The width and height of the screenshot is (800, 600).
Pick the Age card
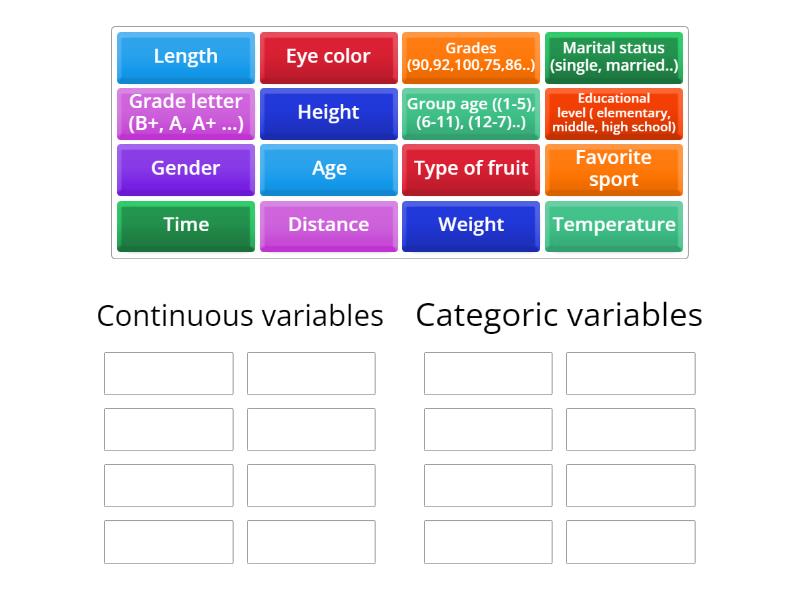tap(328, 169)
